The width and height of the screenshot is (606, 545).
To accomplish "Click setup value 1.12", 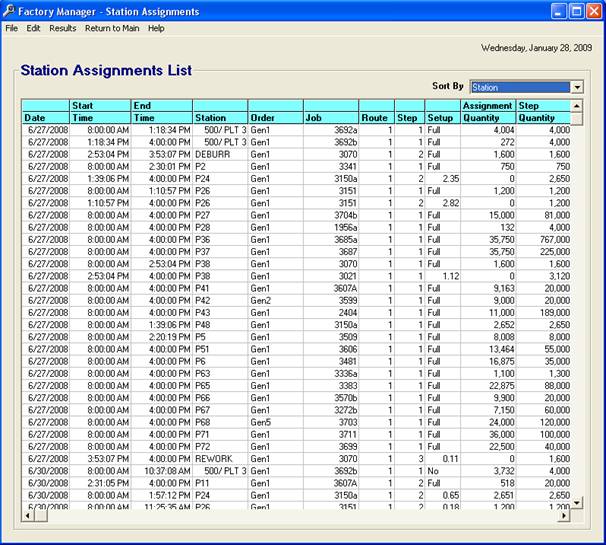I will tap(443, 276).
